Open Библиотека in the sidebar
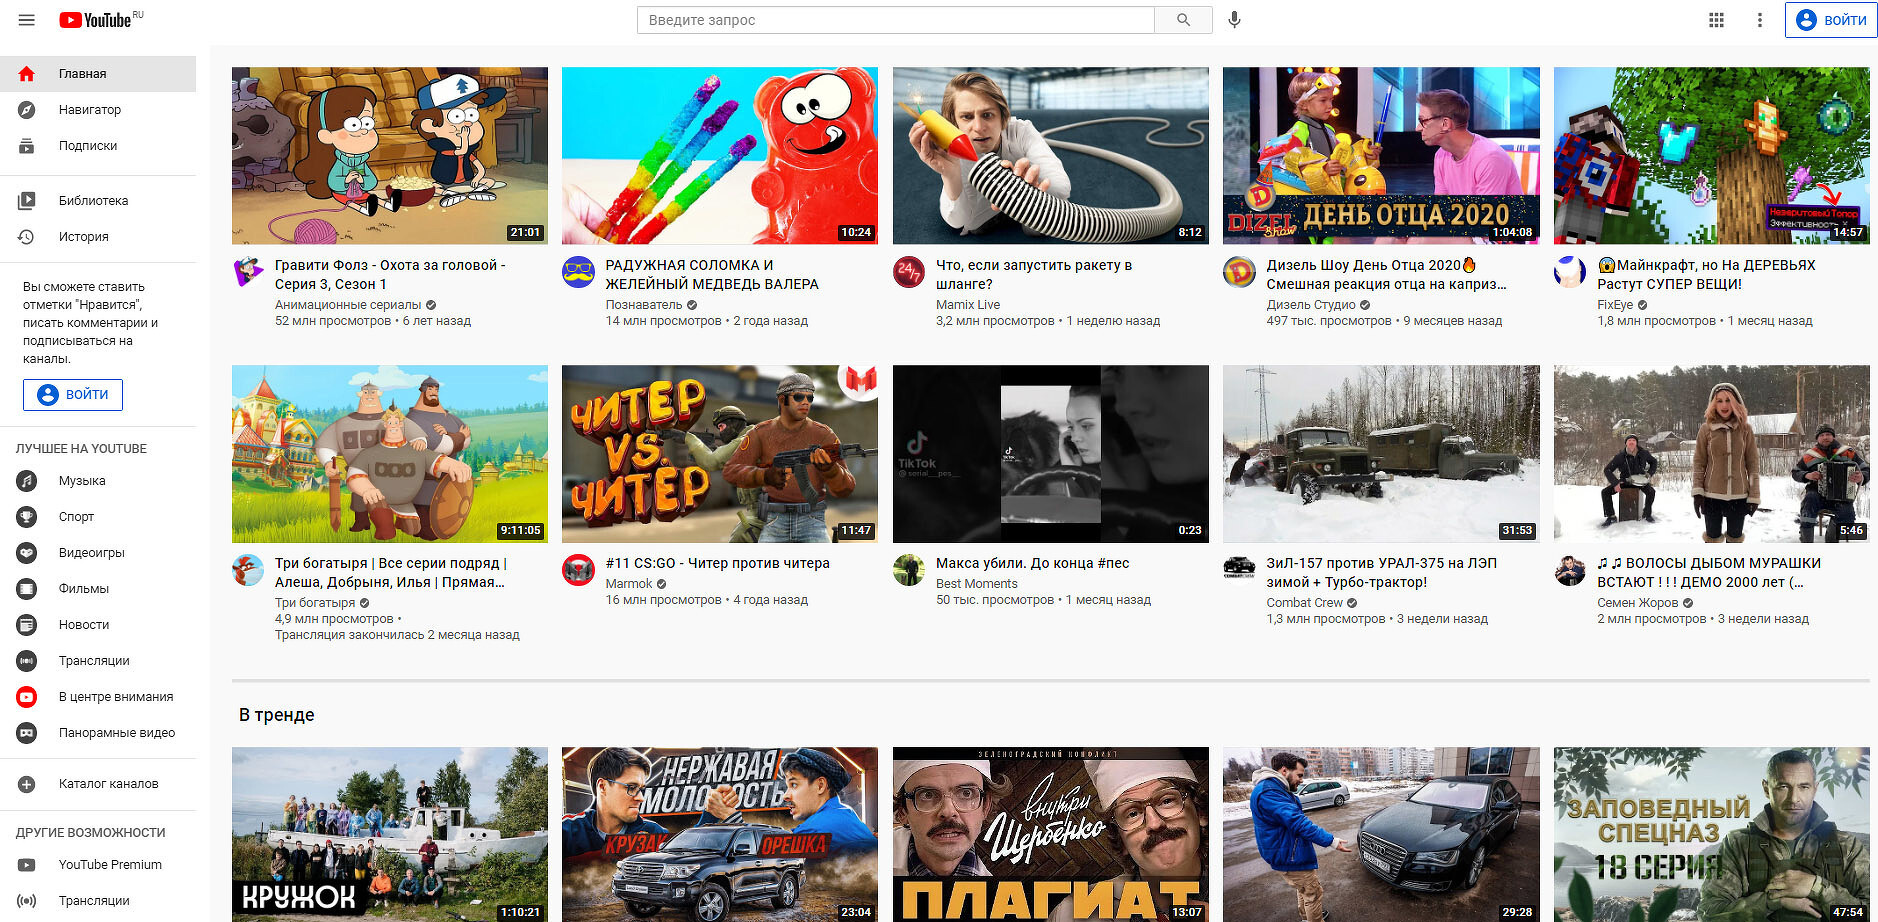Image resolution: width=1878 pixels, height=922 pixels. (93, 201)
